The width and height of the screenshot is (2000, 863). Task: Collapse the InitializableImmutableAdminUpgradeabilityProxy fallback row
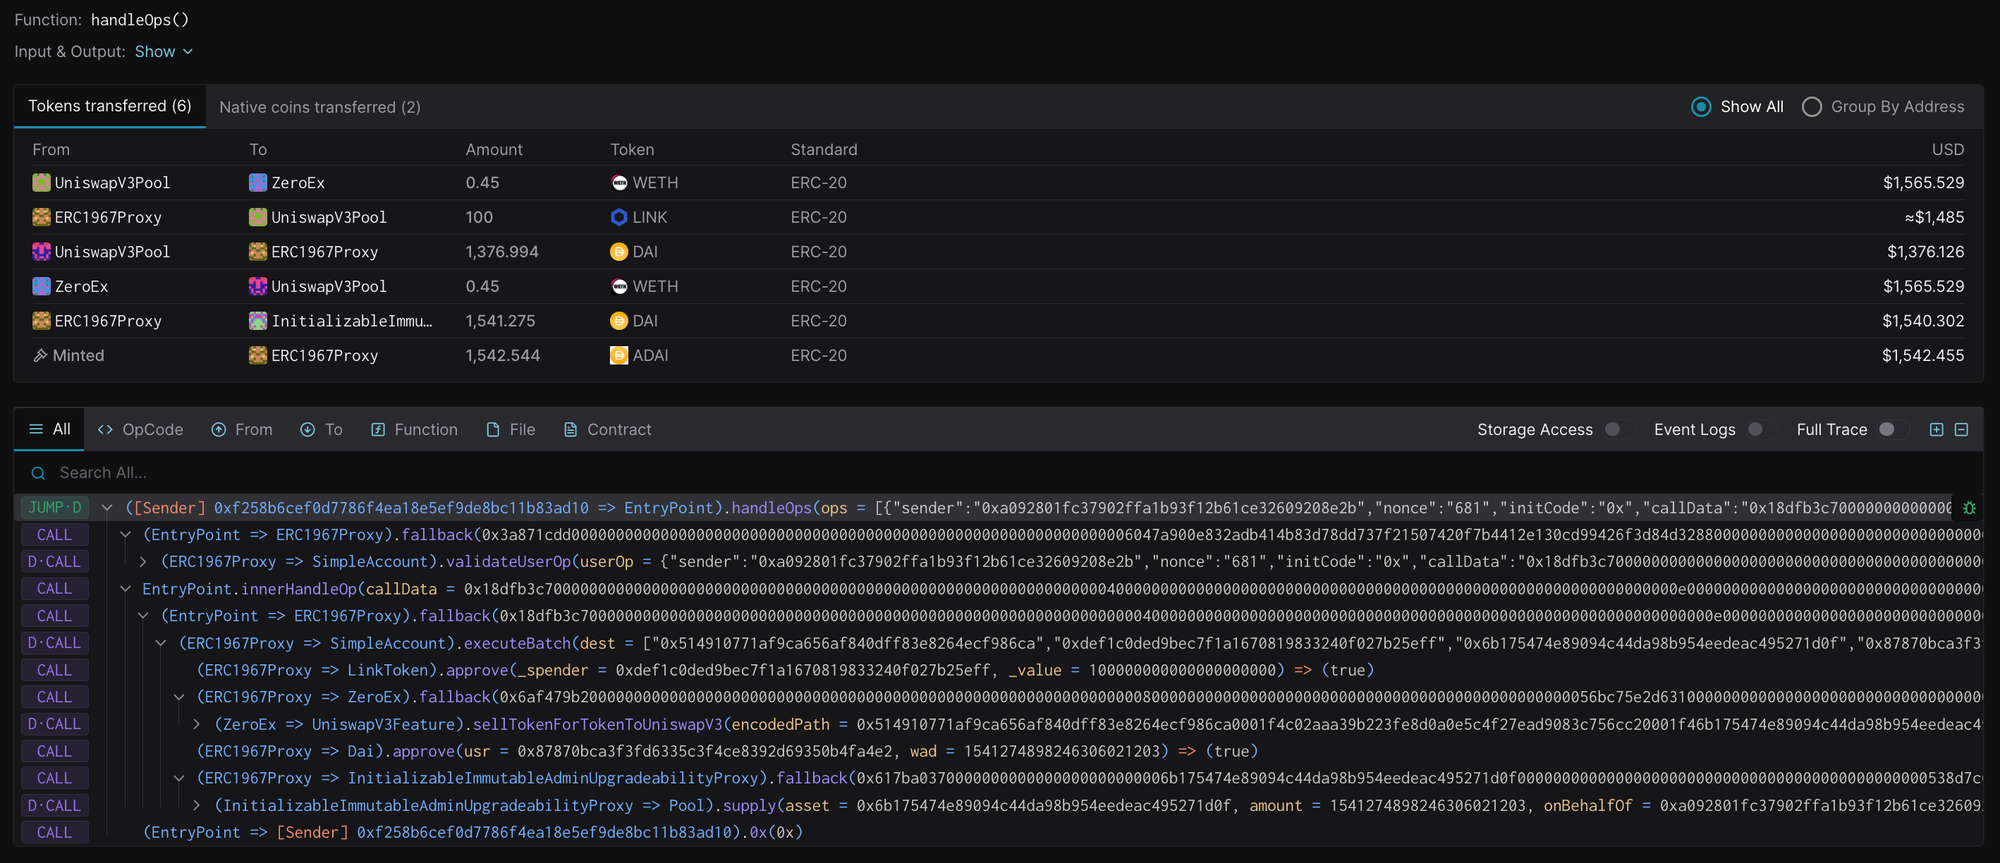pos(179,778)
